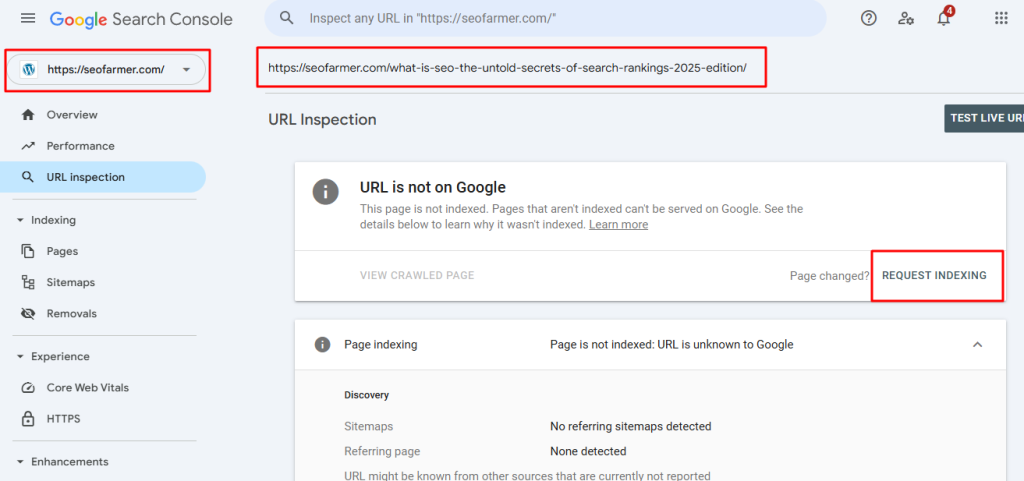Screen dimensions: 1024x481
Task: Click the Referring page label
Action: [382, 452]
